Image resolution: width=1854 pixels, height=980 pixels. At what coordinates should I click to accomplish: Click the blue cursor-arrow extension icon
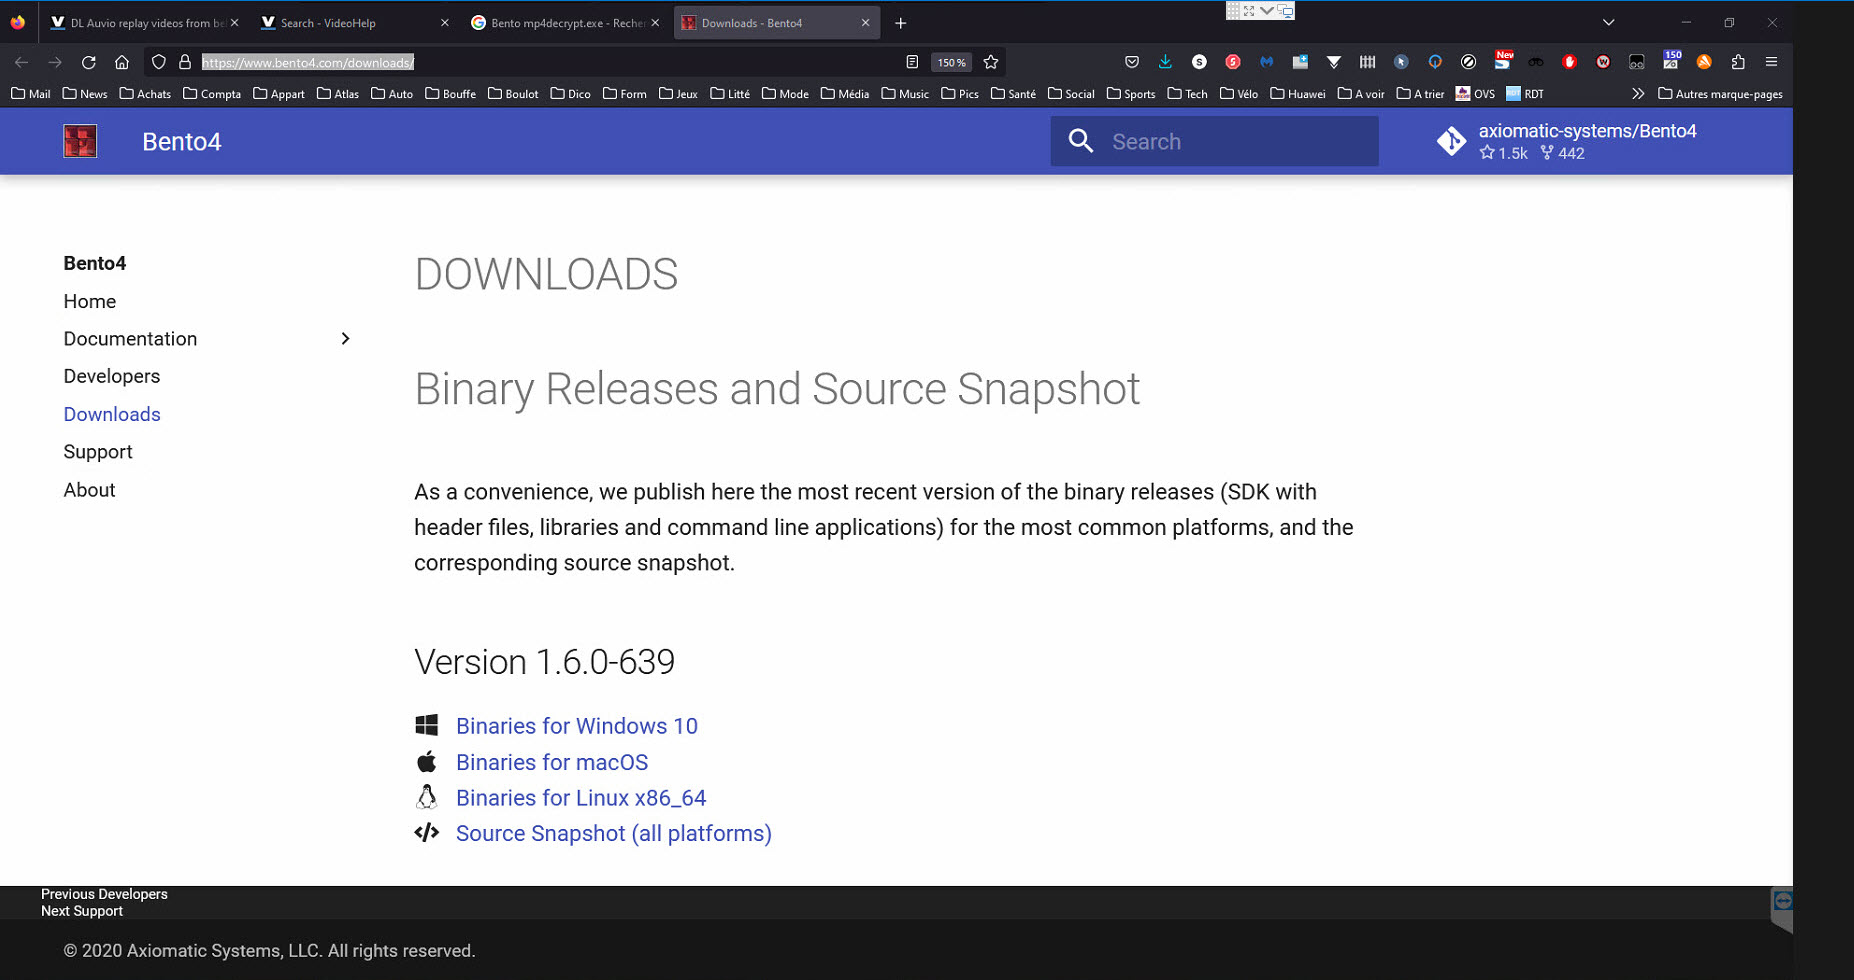1401,62
